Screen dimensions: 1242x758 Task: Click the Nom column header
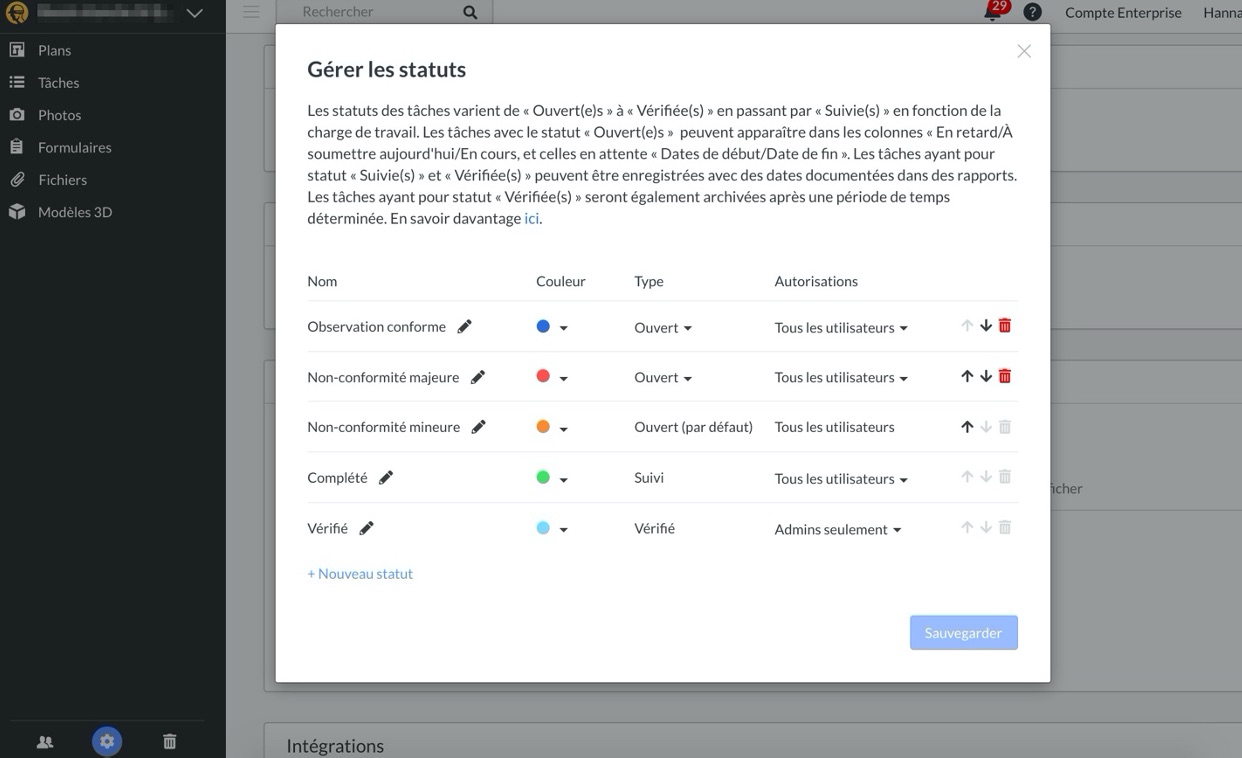(x=322, y=281)
